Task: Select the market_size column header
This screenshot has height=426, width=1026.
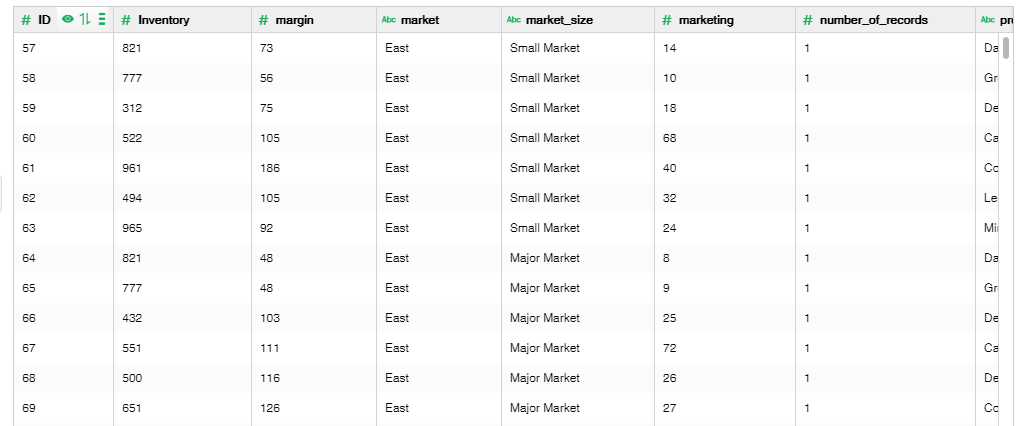Action: (x=578, y=20)
